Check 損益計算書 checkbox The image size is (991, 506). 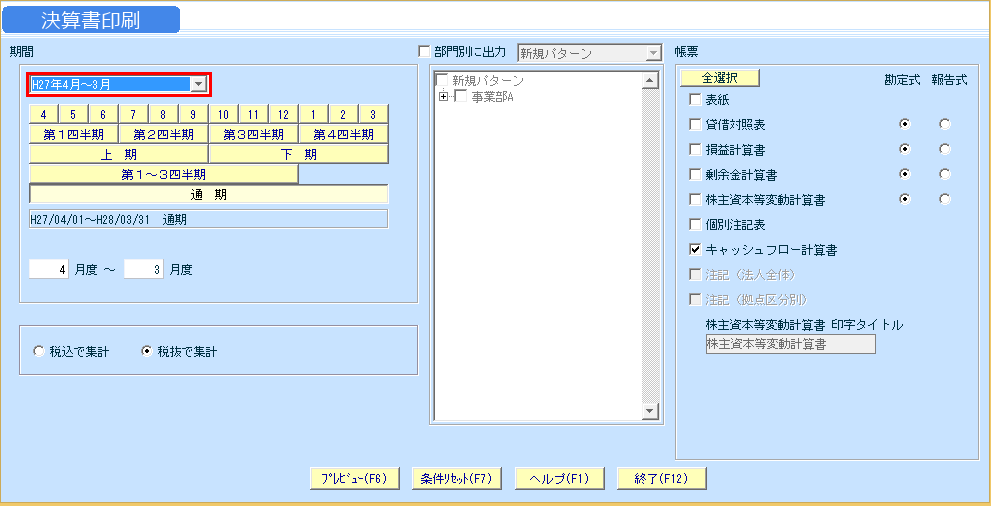pyautogui.click(x=695, y=150)
